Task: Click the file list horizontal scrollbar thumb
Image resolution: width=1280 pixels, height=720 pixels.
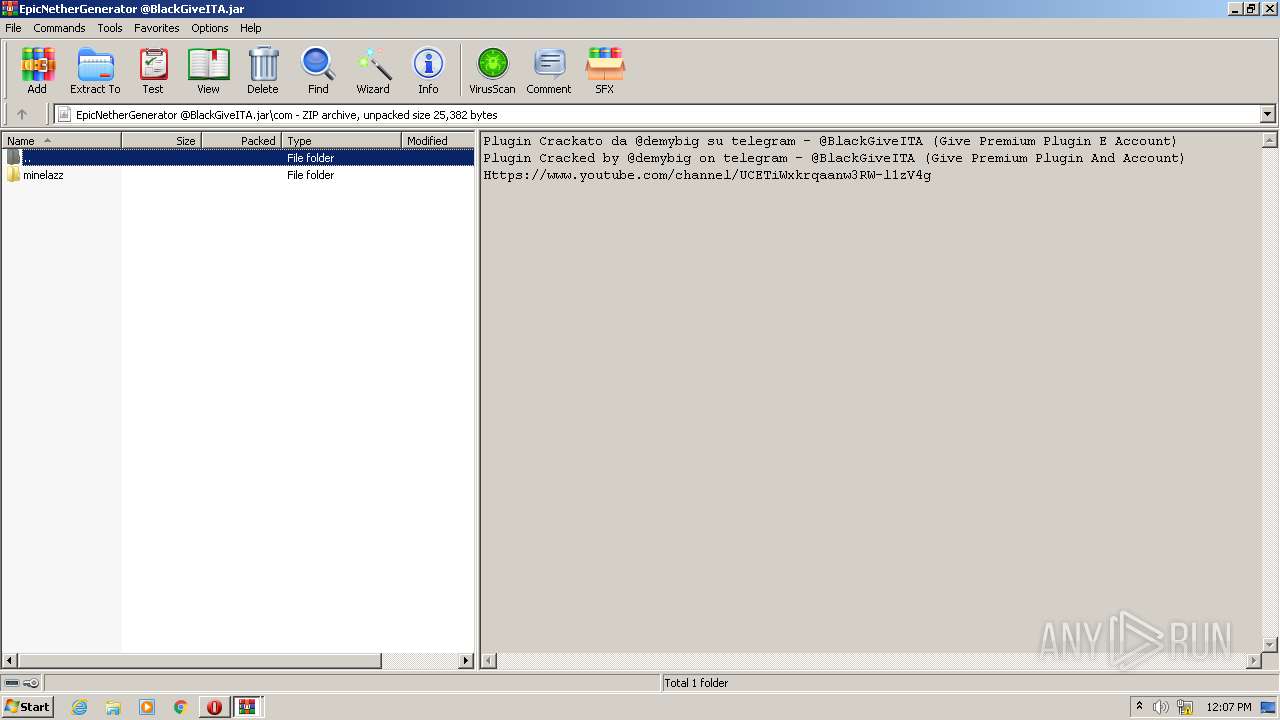Action: 200,661
